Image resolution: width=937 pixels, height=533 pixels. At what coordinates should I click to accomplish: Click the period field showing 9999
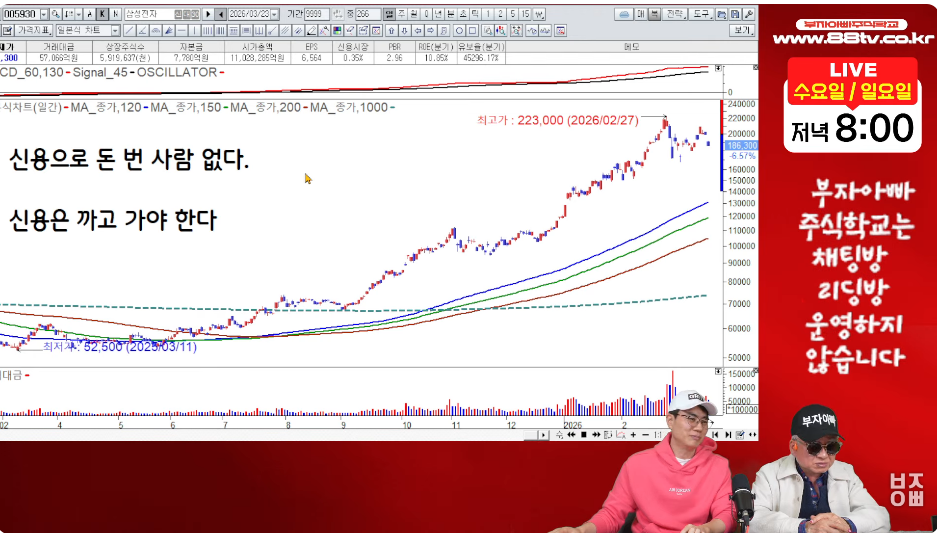pyautogui.click(x=316, y=14)
